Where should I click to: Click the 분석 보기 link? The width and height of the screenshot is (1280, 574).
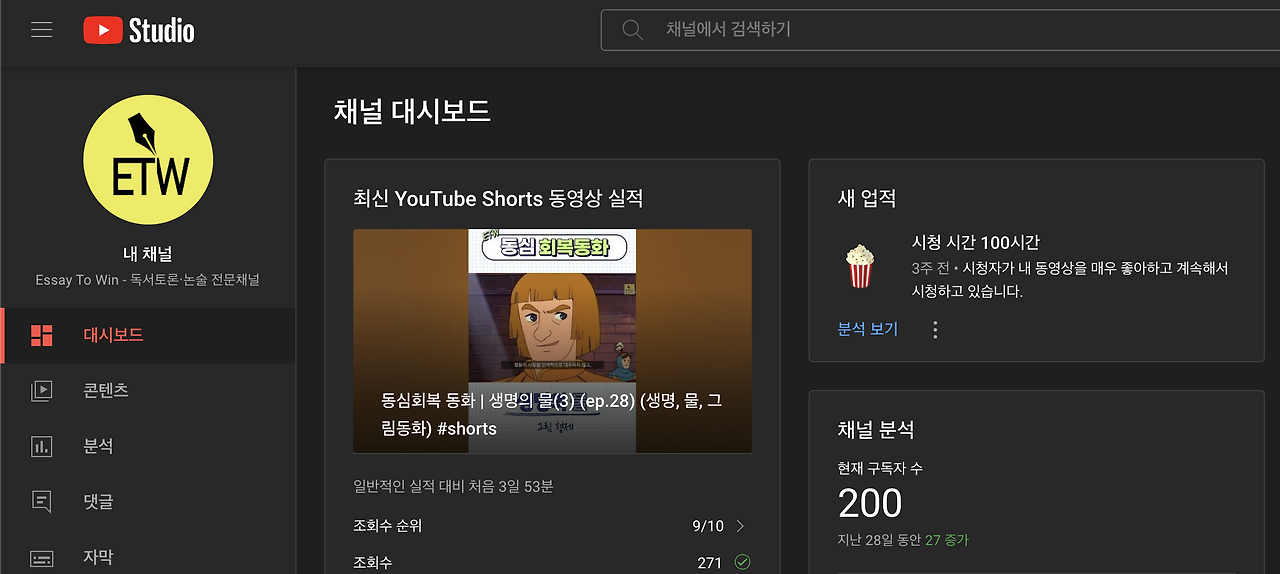tap(868, 329)
